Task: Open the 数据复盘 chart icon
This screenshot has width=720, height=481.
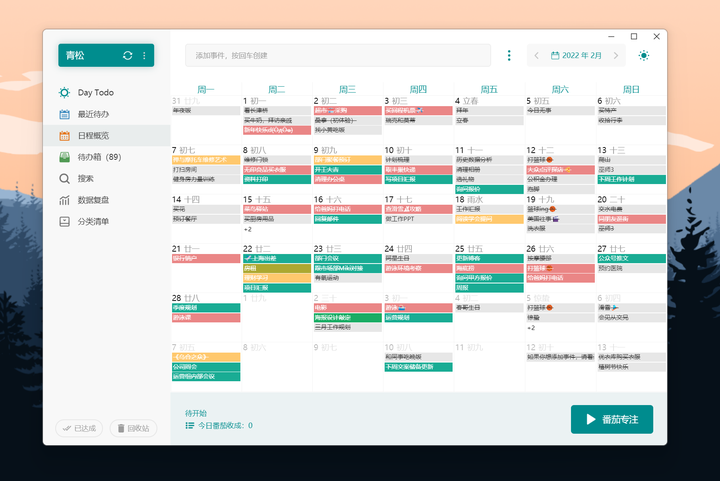Action: (64, 200)
